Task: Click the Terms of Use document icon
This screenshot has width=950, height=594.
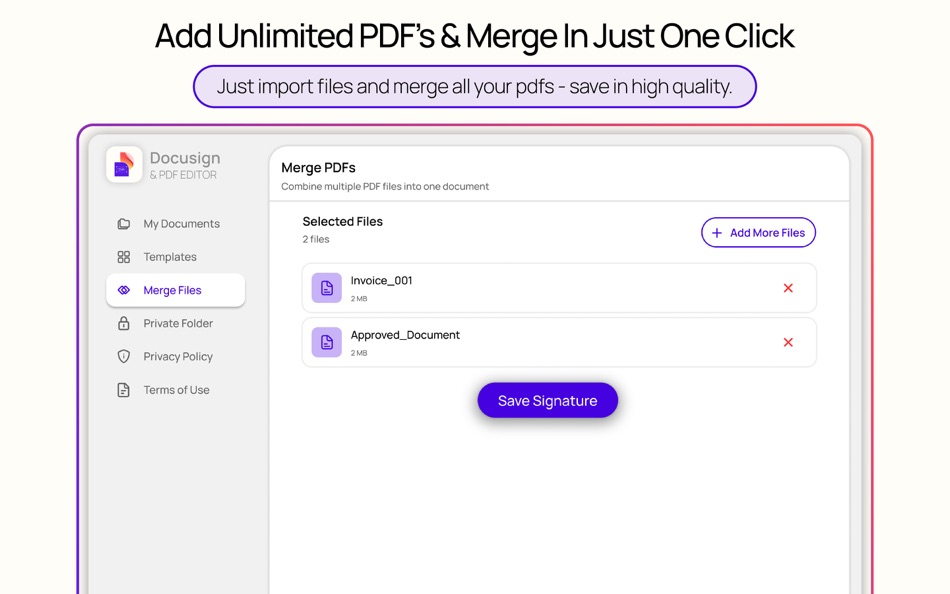Action: tap(124, 390)
